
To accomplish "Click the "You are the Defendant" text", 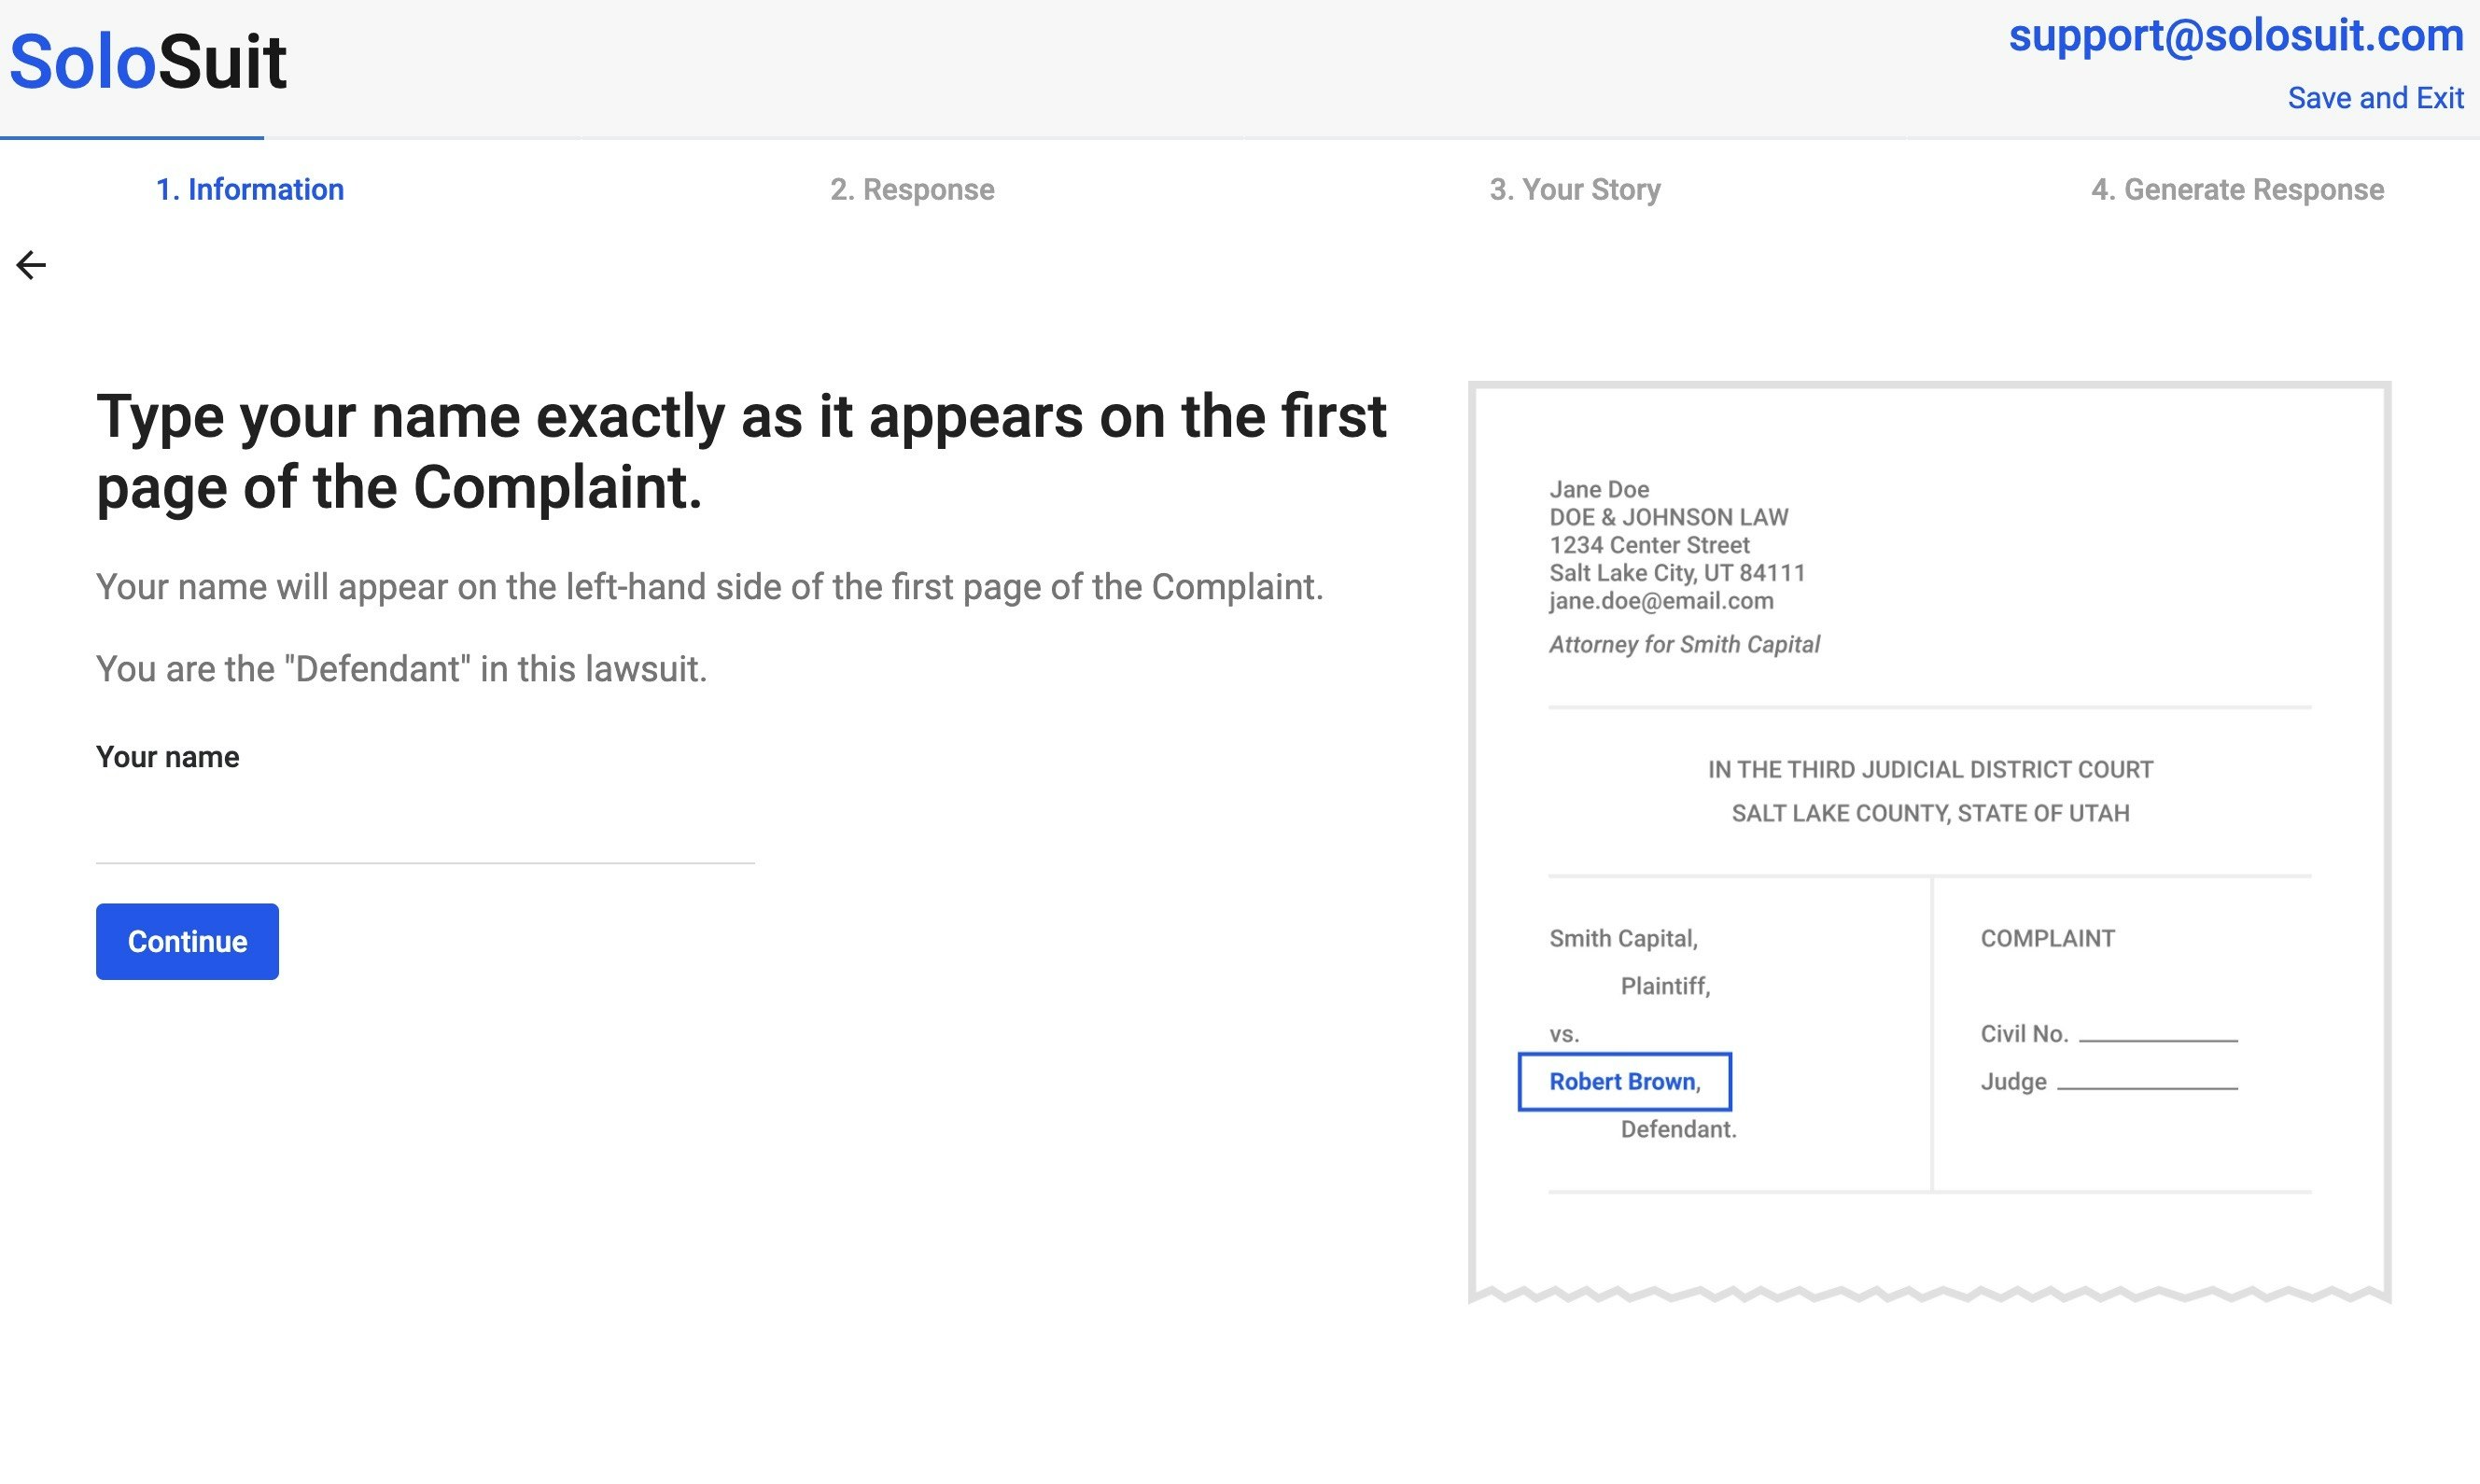I will (x=401, y=669).
